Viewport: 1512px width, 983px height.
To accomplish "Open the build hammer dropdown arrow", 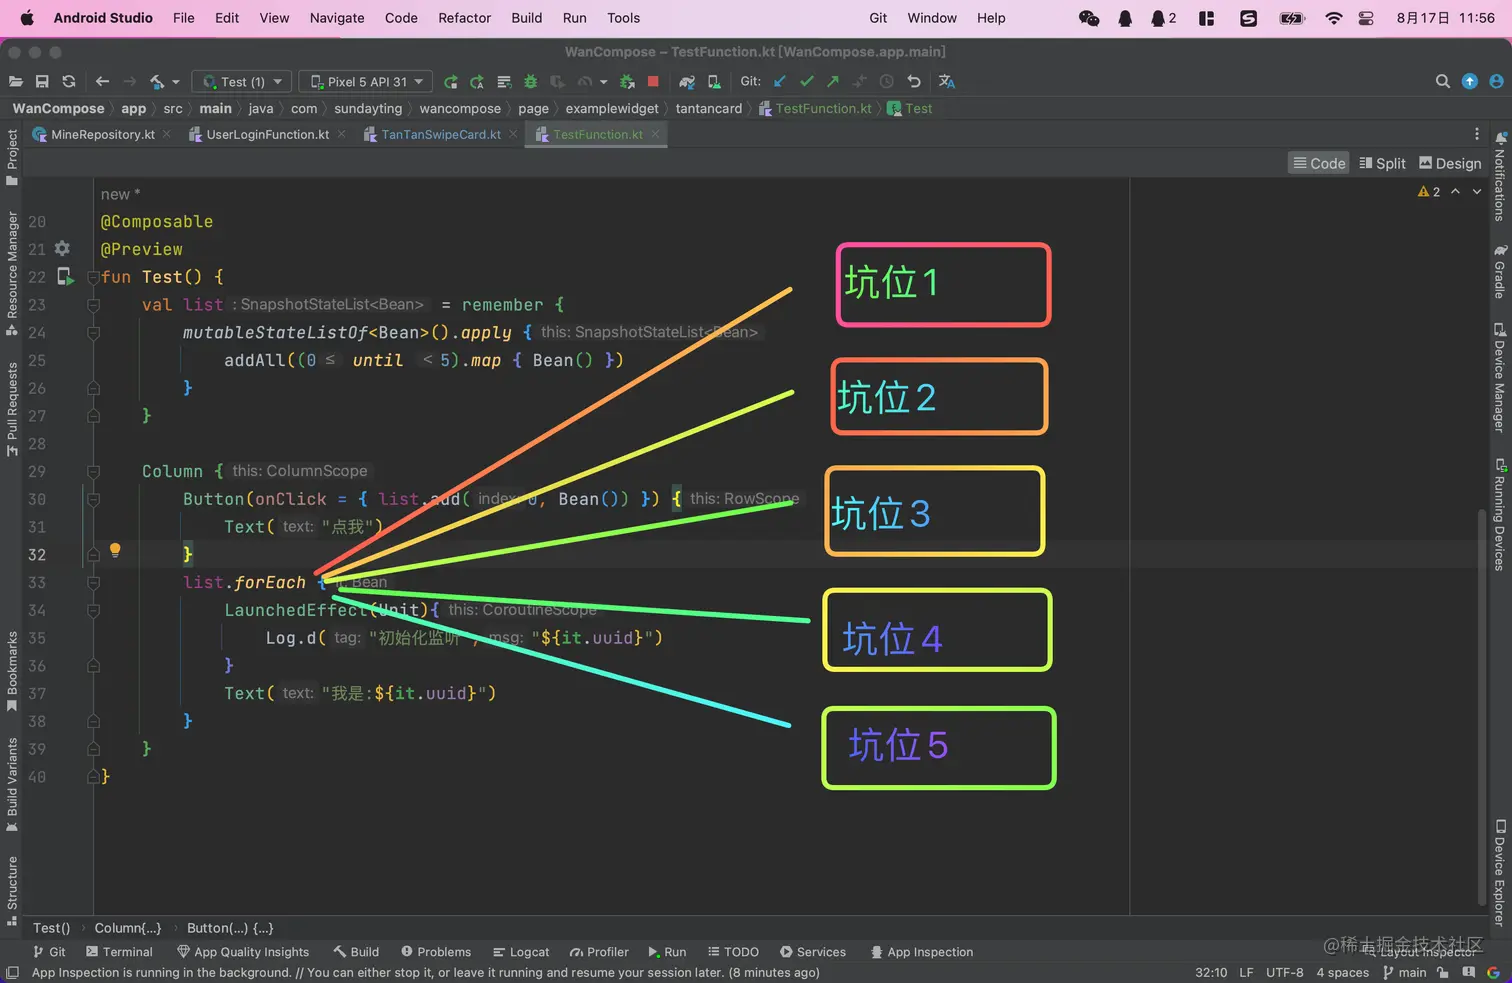I will click(176, 82).
